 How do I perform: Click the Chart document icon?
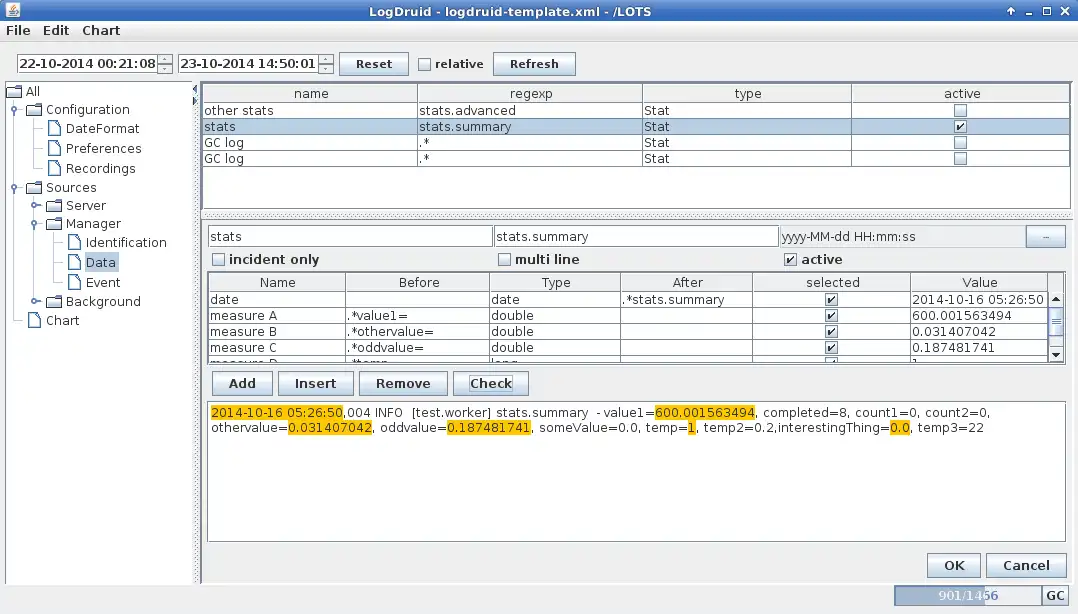pos(34,320)
